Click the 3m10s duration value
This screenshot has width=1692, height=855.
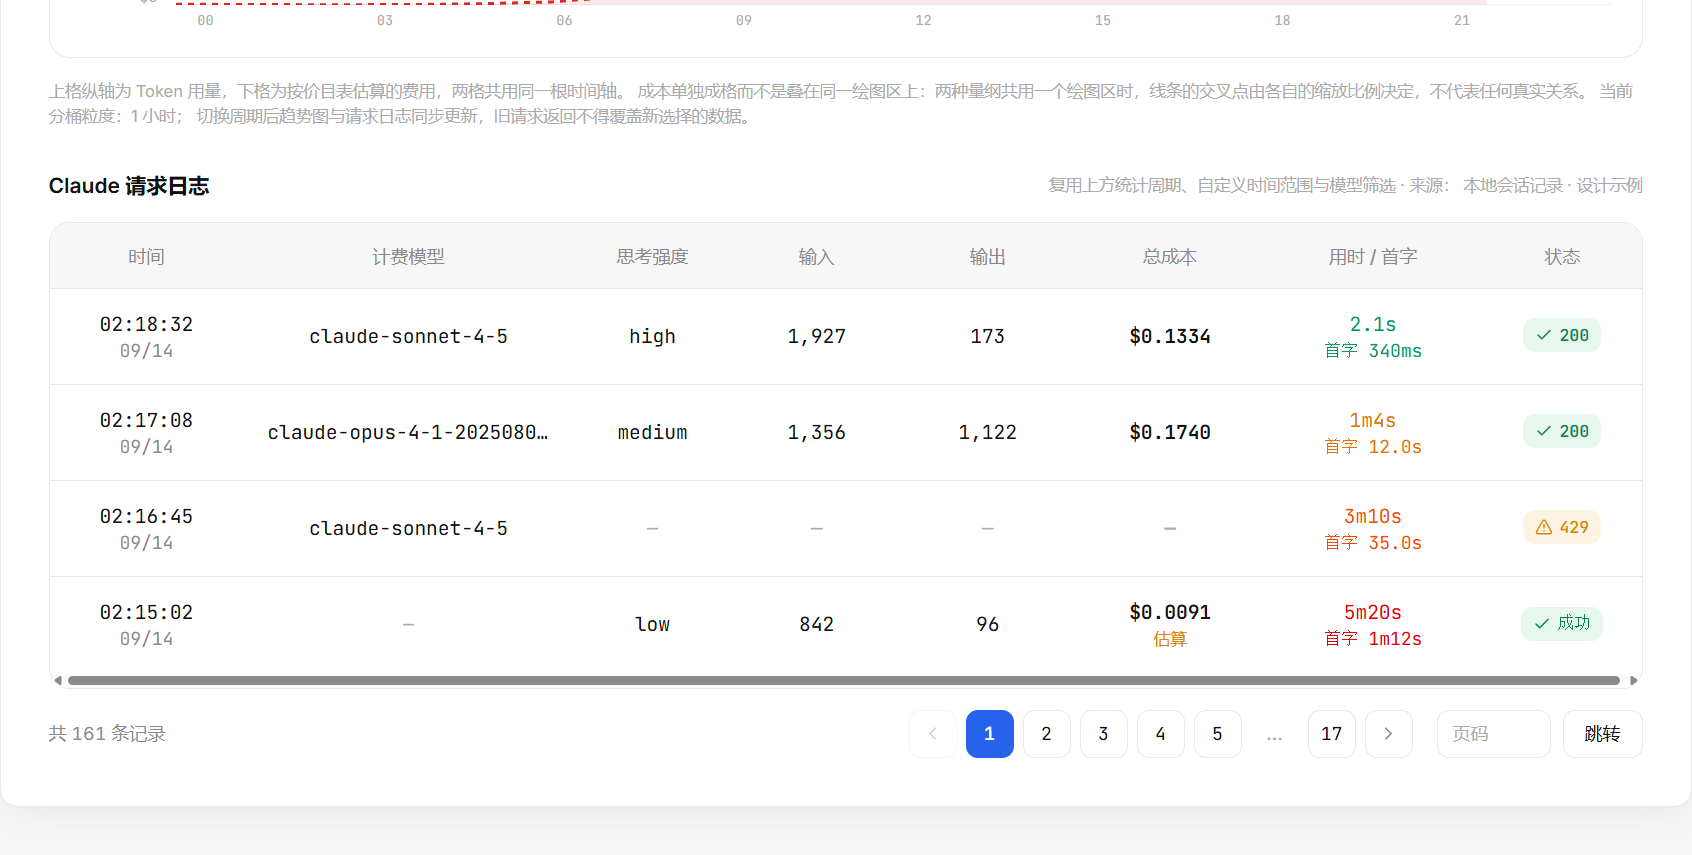pos(1373,516)
